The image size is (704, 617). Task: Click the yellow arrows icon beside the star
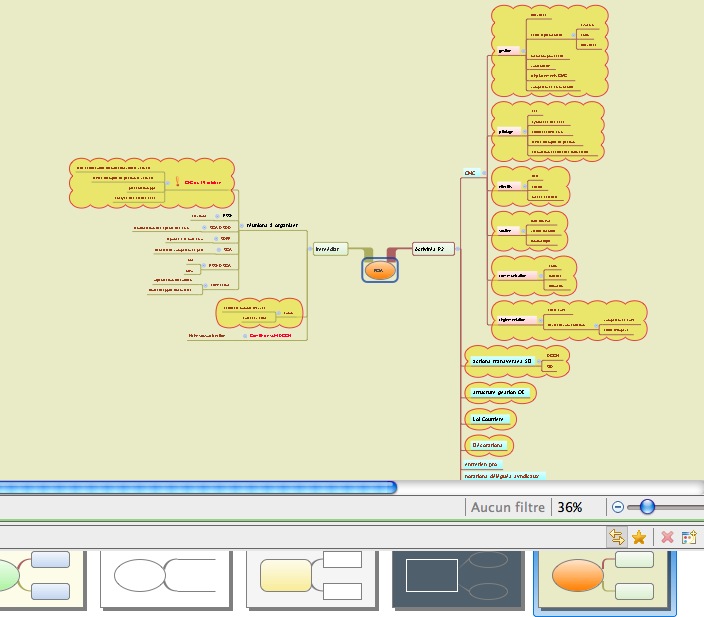pos(617,537)
